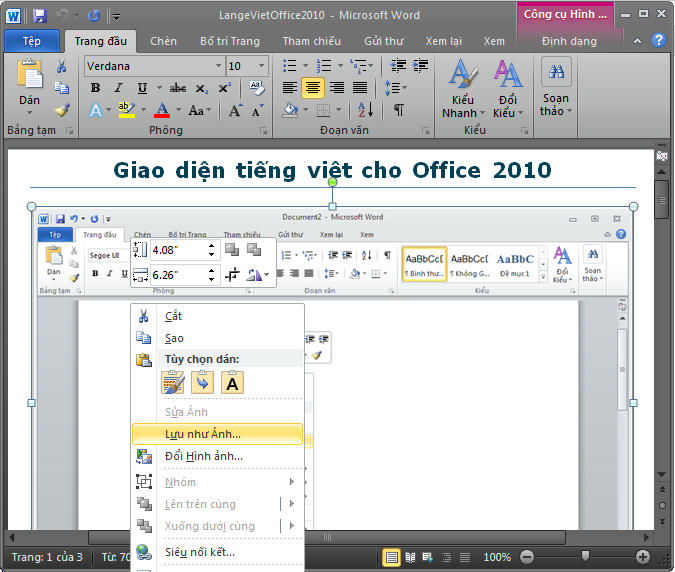Open the Verdana font name dropdown

tap(218, 66)
